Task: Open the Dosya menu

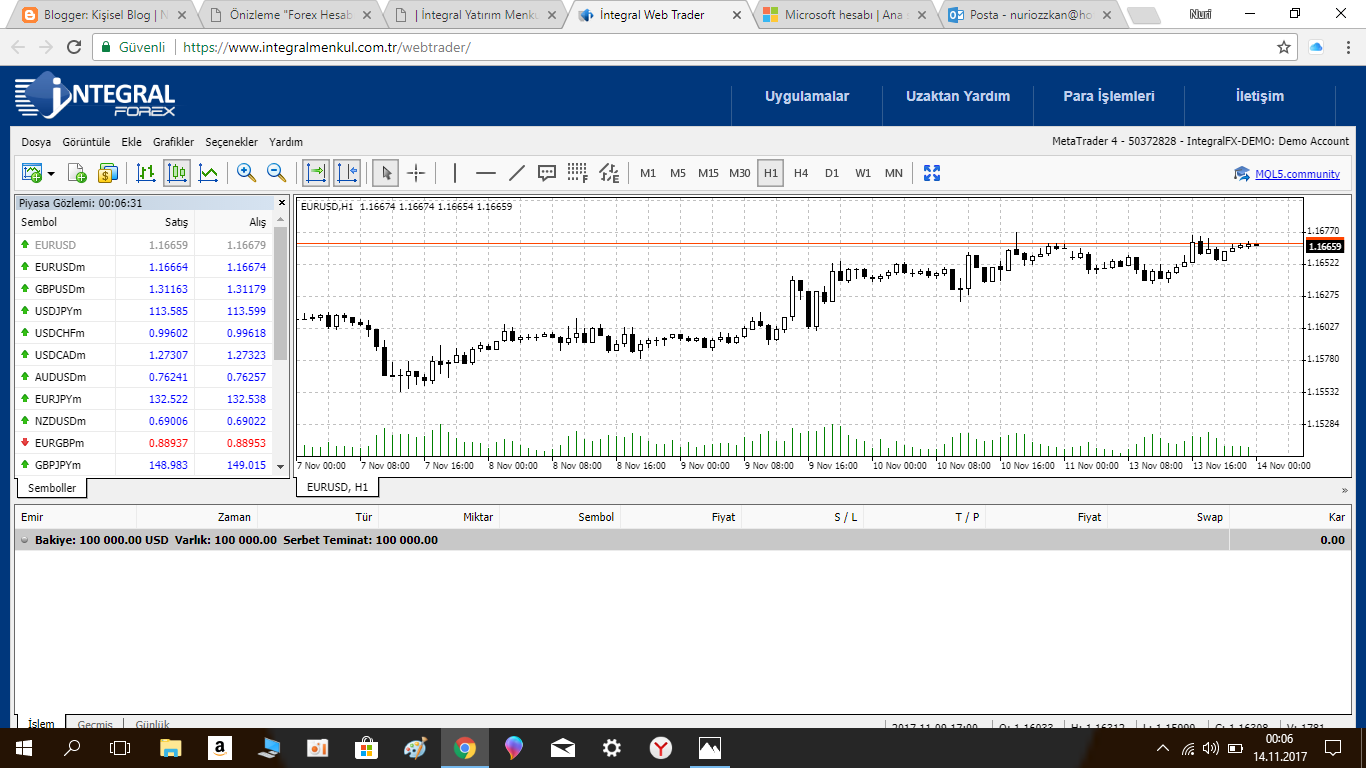Action: pos(36,142)
